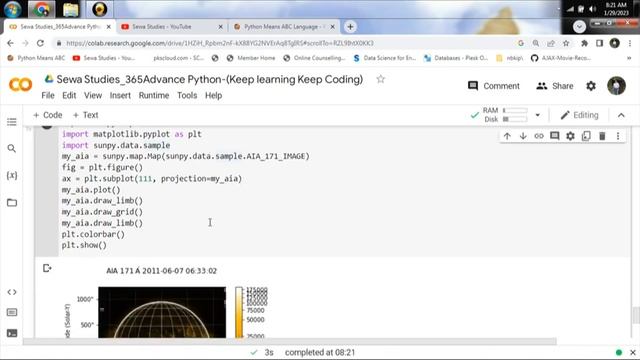Image resolution: width=640 pixels, height=360 pixels.
Task: Reload the current page
Action: click(40, 43)
